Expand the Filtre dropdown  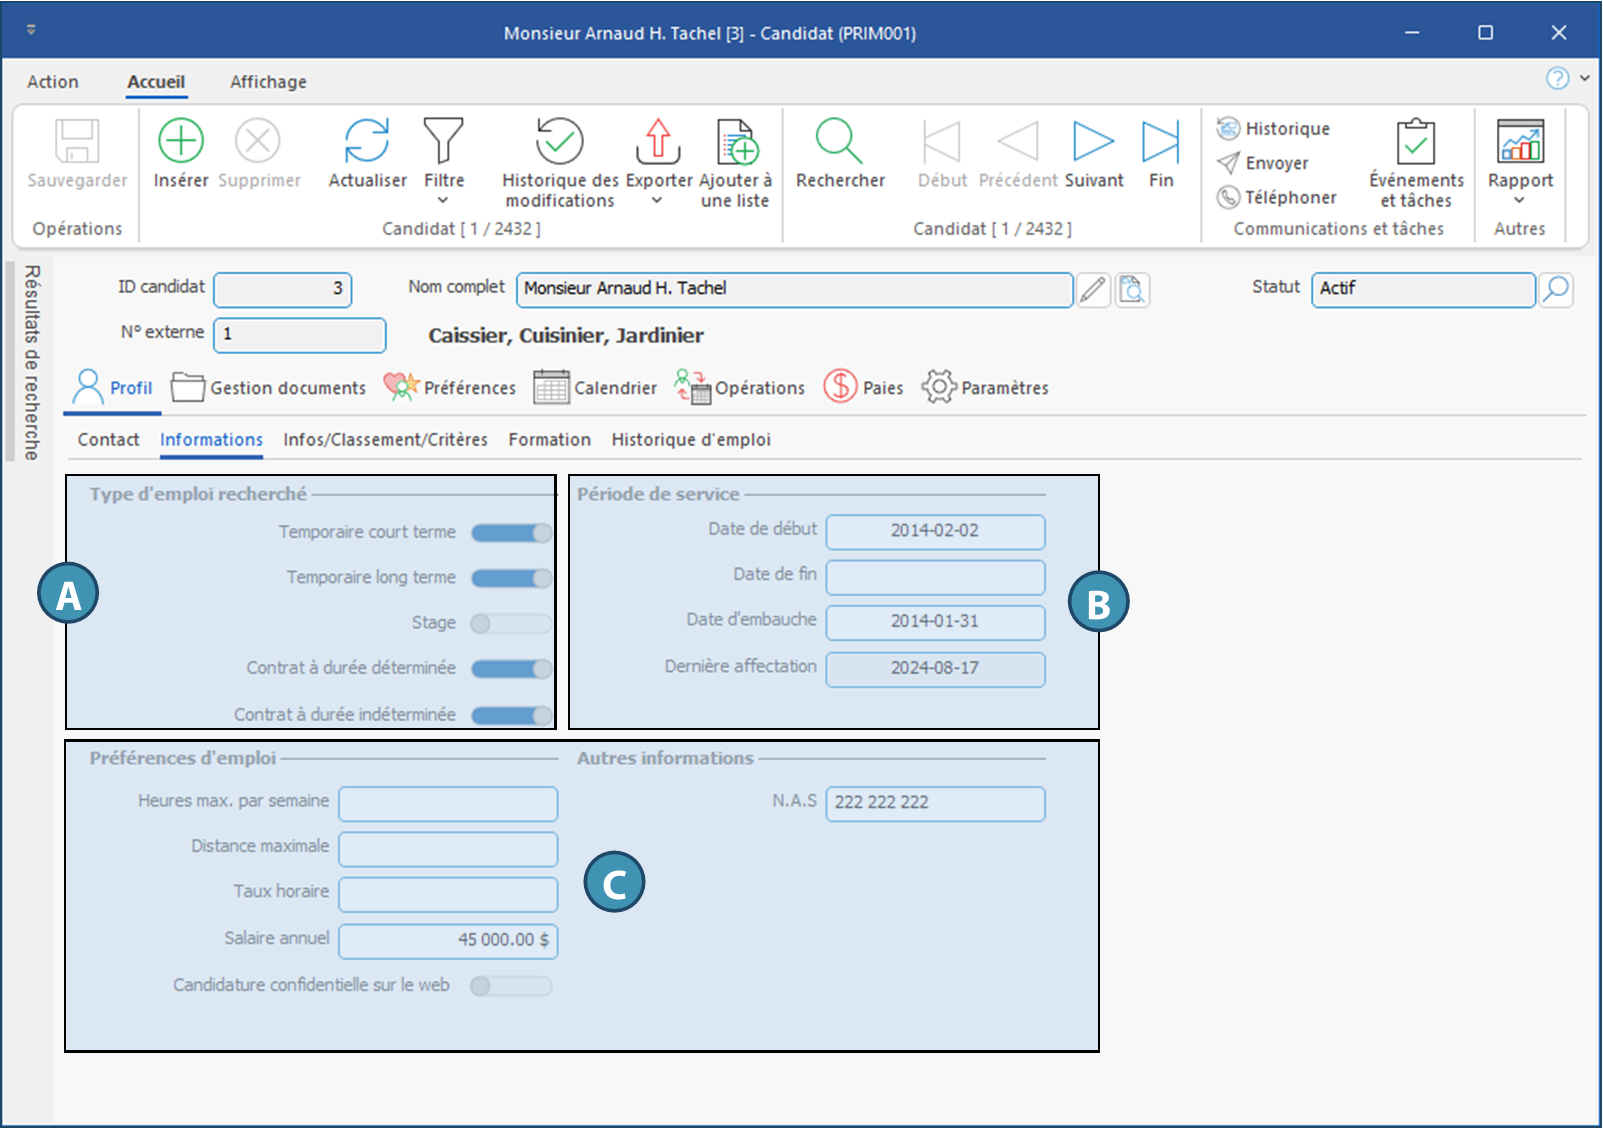(443, 201)
